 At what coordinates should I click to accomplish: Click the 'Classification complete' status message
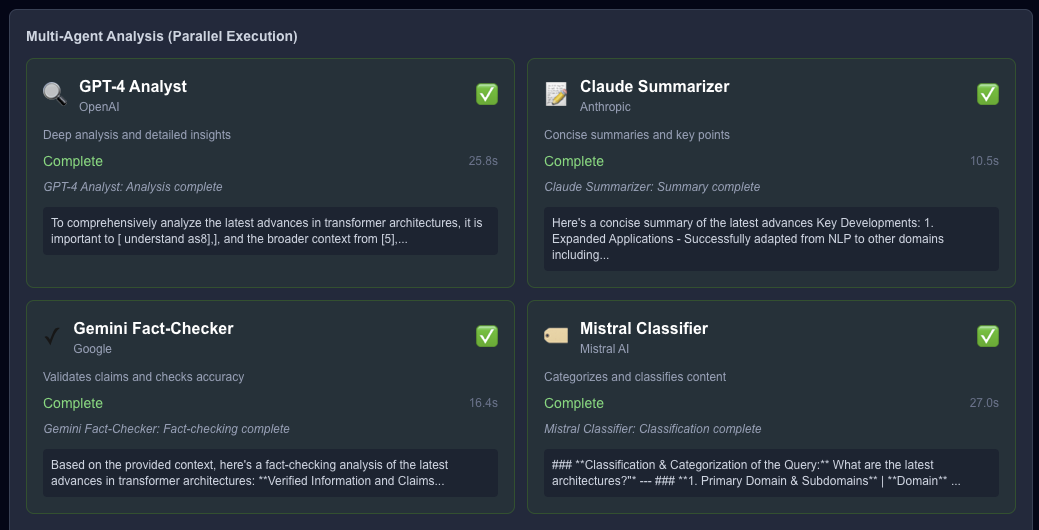[x=652, y=429]
